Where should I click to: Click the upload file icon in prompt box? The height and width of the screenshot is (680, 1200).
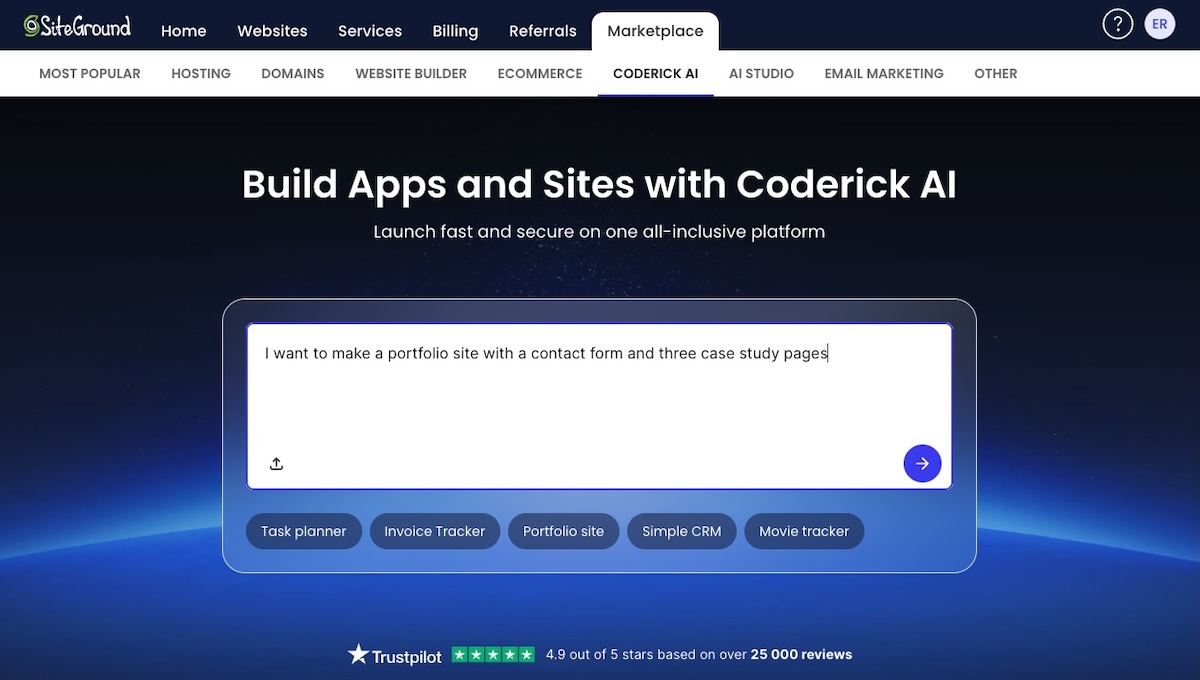pyautogui.click(x=277, y=464)
